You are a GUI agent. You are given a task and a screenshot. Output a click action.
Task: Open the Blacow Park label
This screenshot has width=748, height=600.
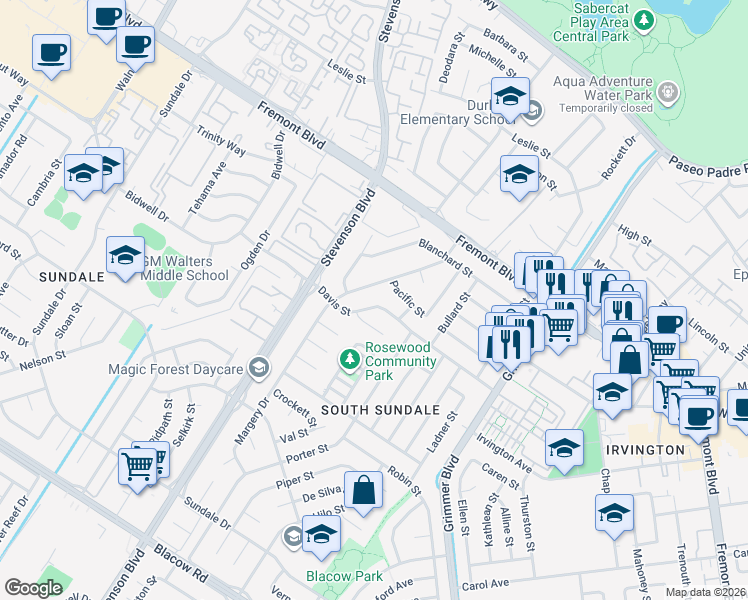(344, 576)
